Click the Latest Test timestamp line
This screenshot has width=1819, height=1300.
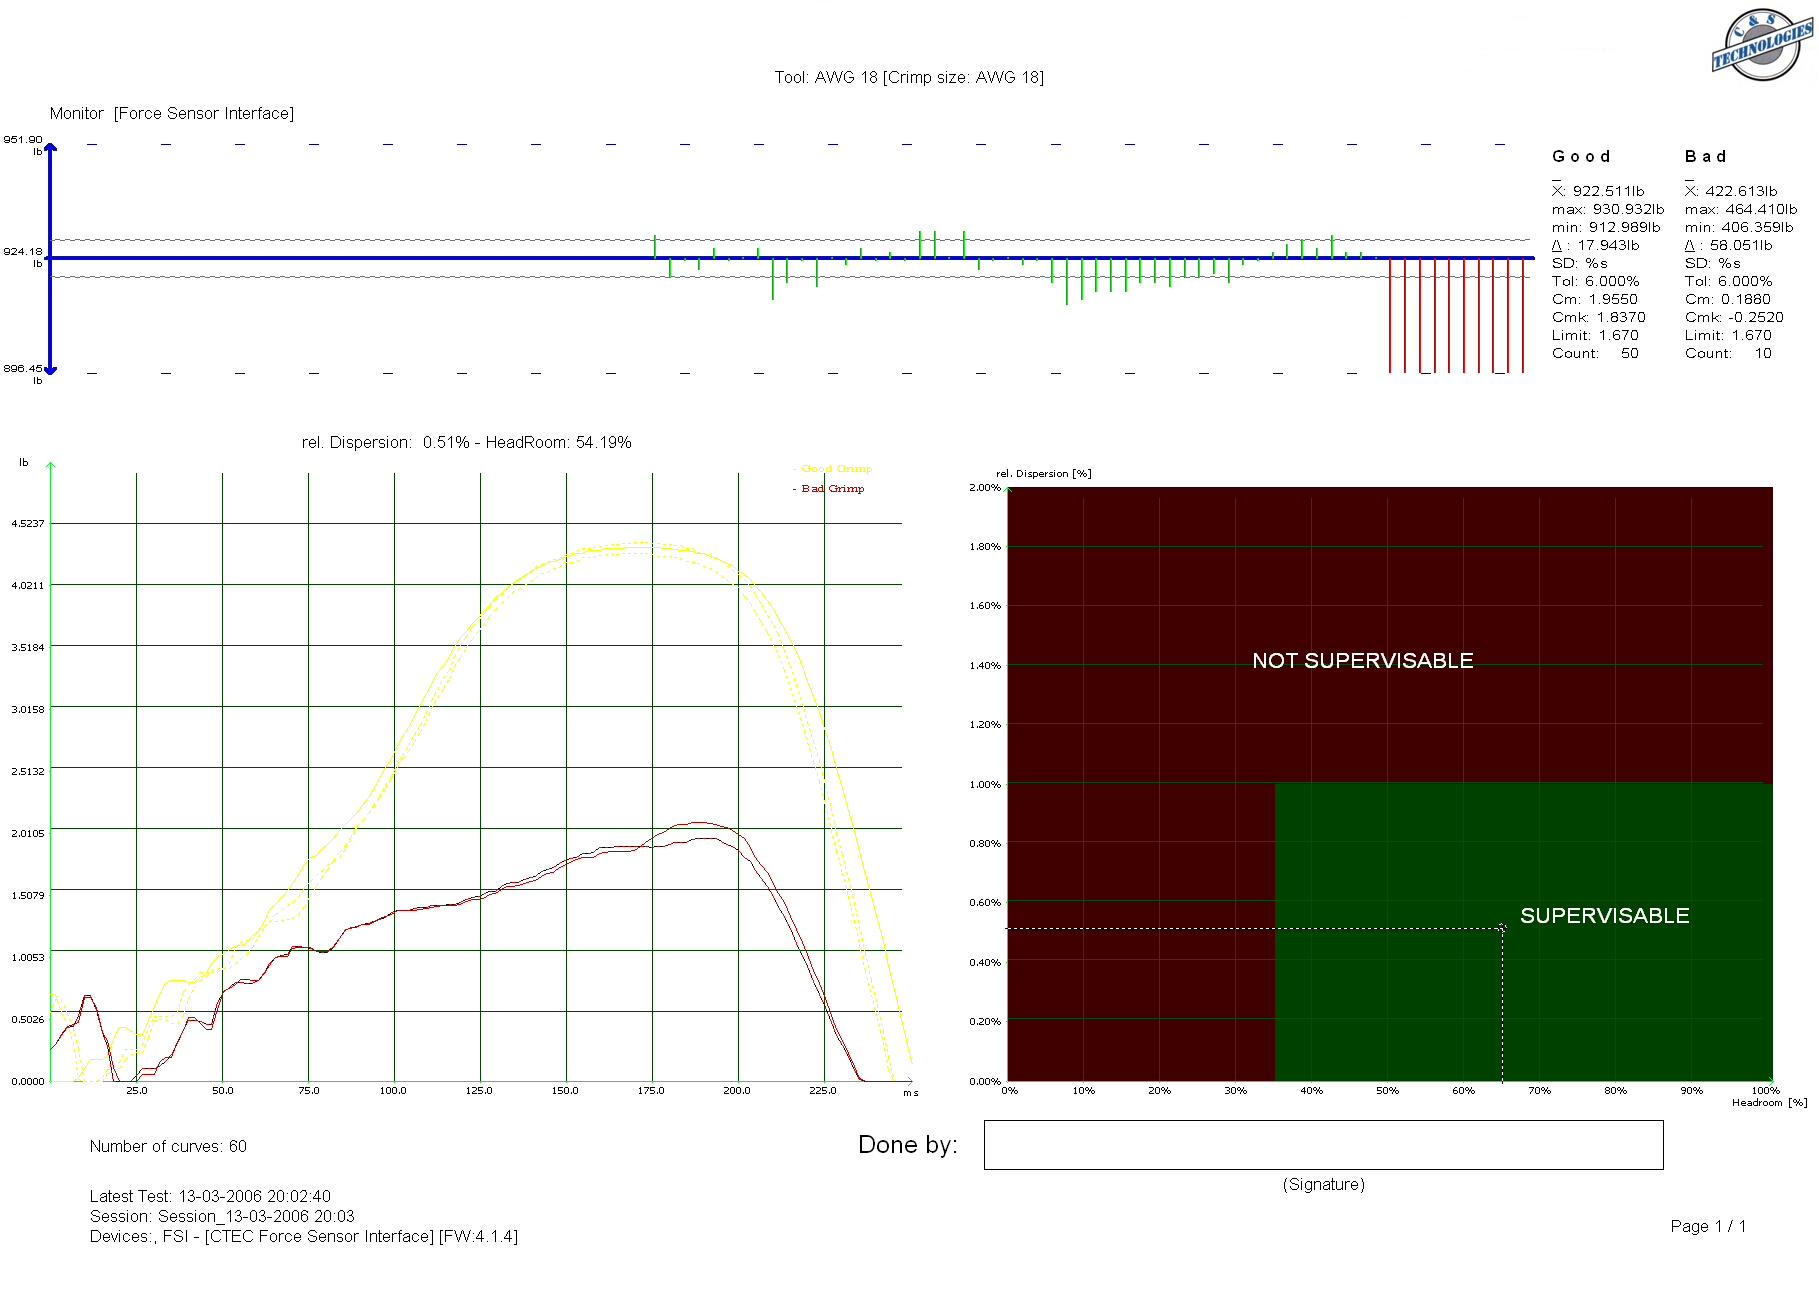coord(210,1197)
